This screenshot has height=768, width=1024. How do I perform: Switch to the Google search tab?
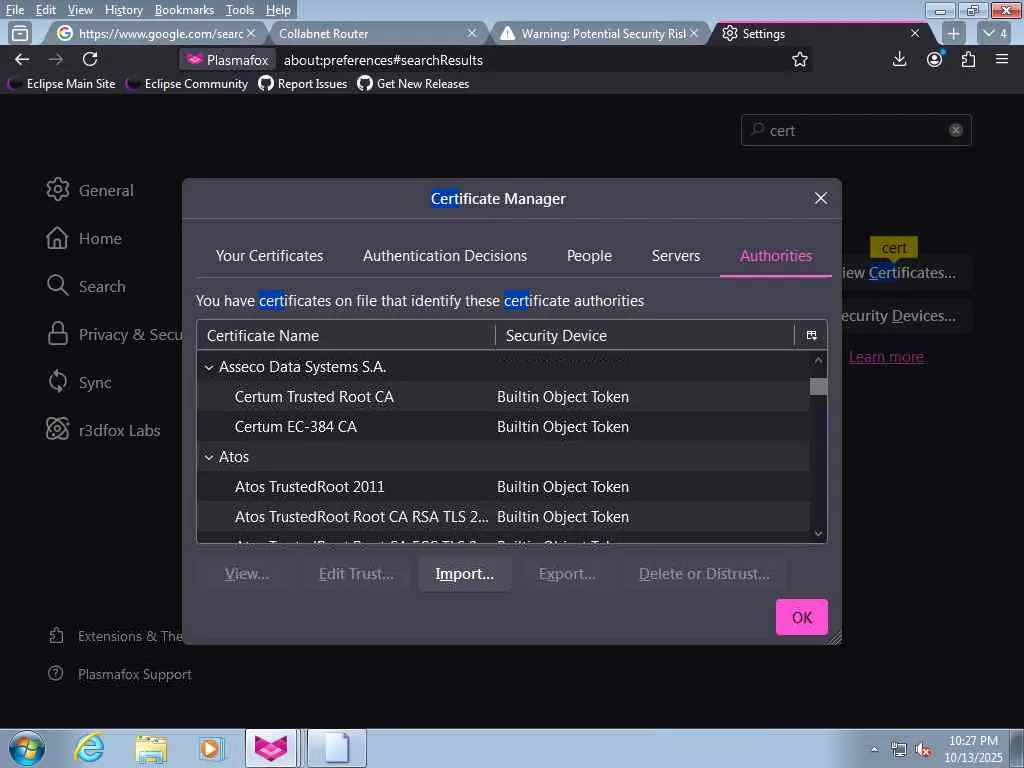(155, 33)
